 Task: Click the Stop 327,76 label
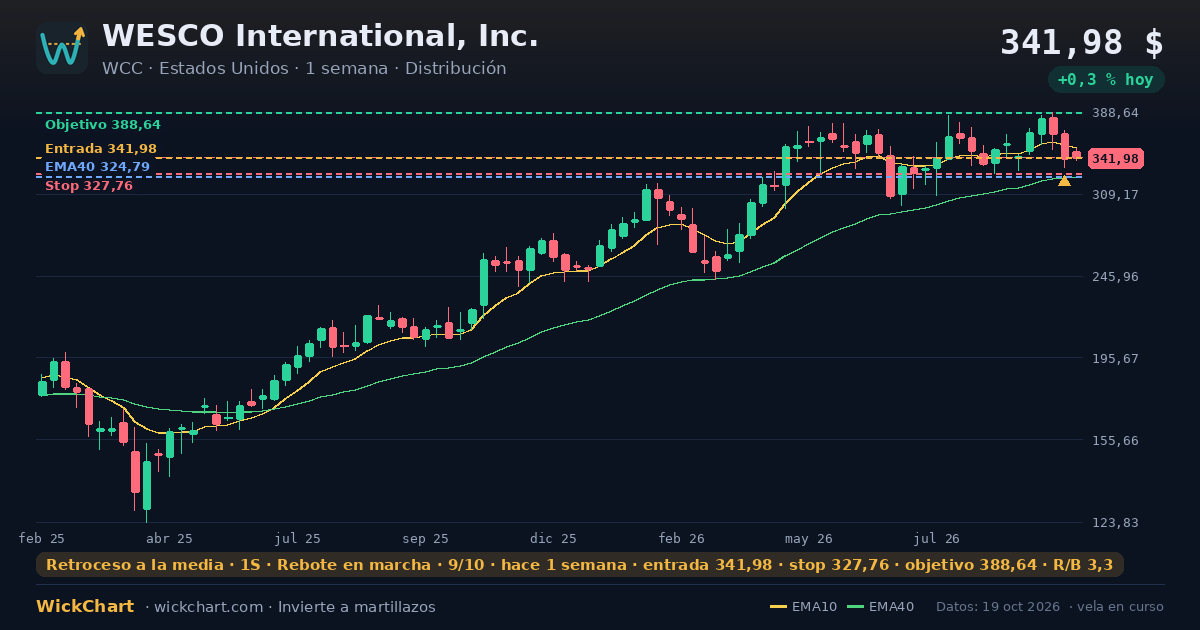tap(89, 186)
